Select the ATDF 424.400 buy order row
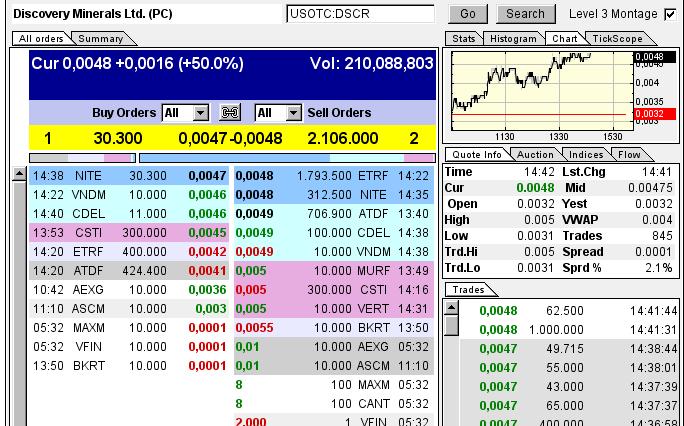This screenshot has width=684, height=426. coord(129,271)
